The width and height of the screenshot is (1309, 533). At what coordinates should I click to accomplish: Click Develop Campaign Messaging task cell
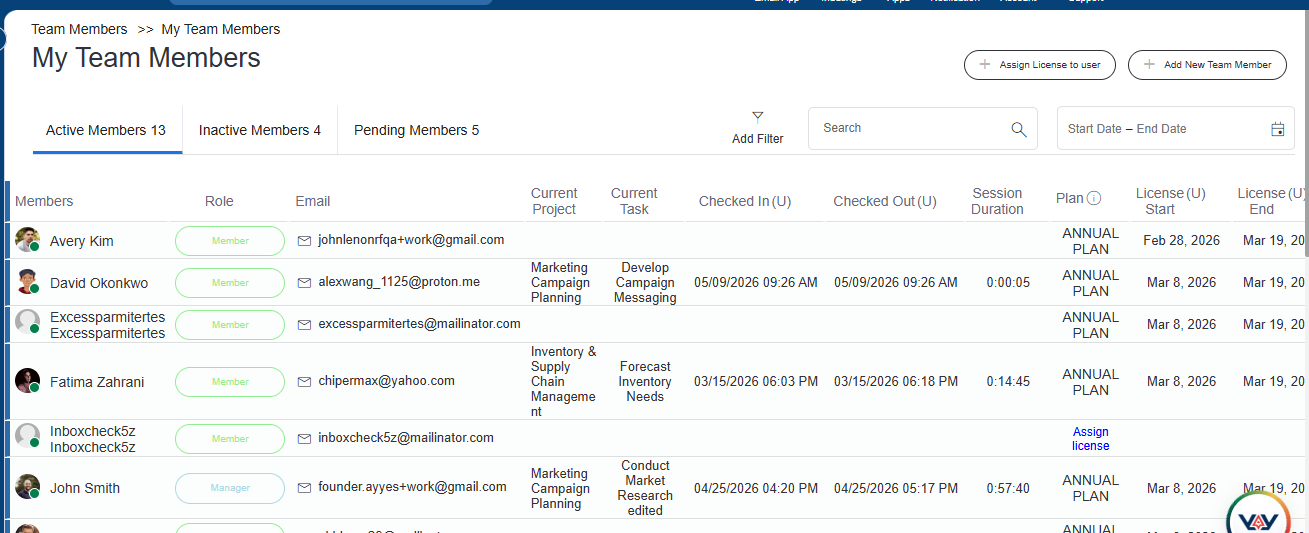(x=645, y=283)
